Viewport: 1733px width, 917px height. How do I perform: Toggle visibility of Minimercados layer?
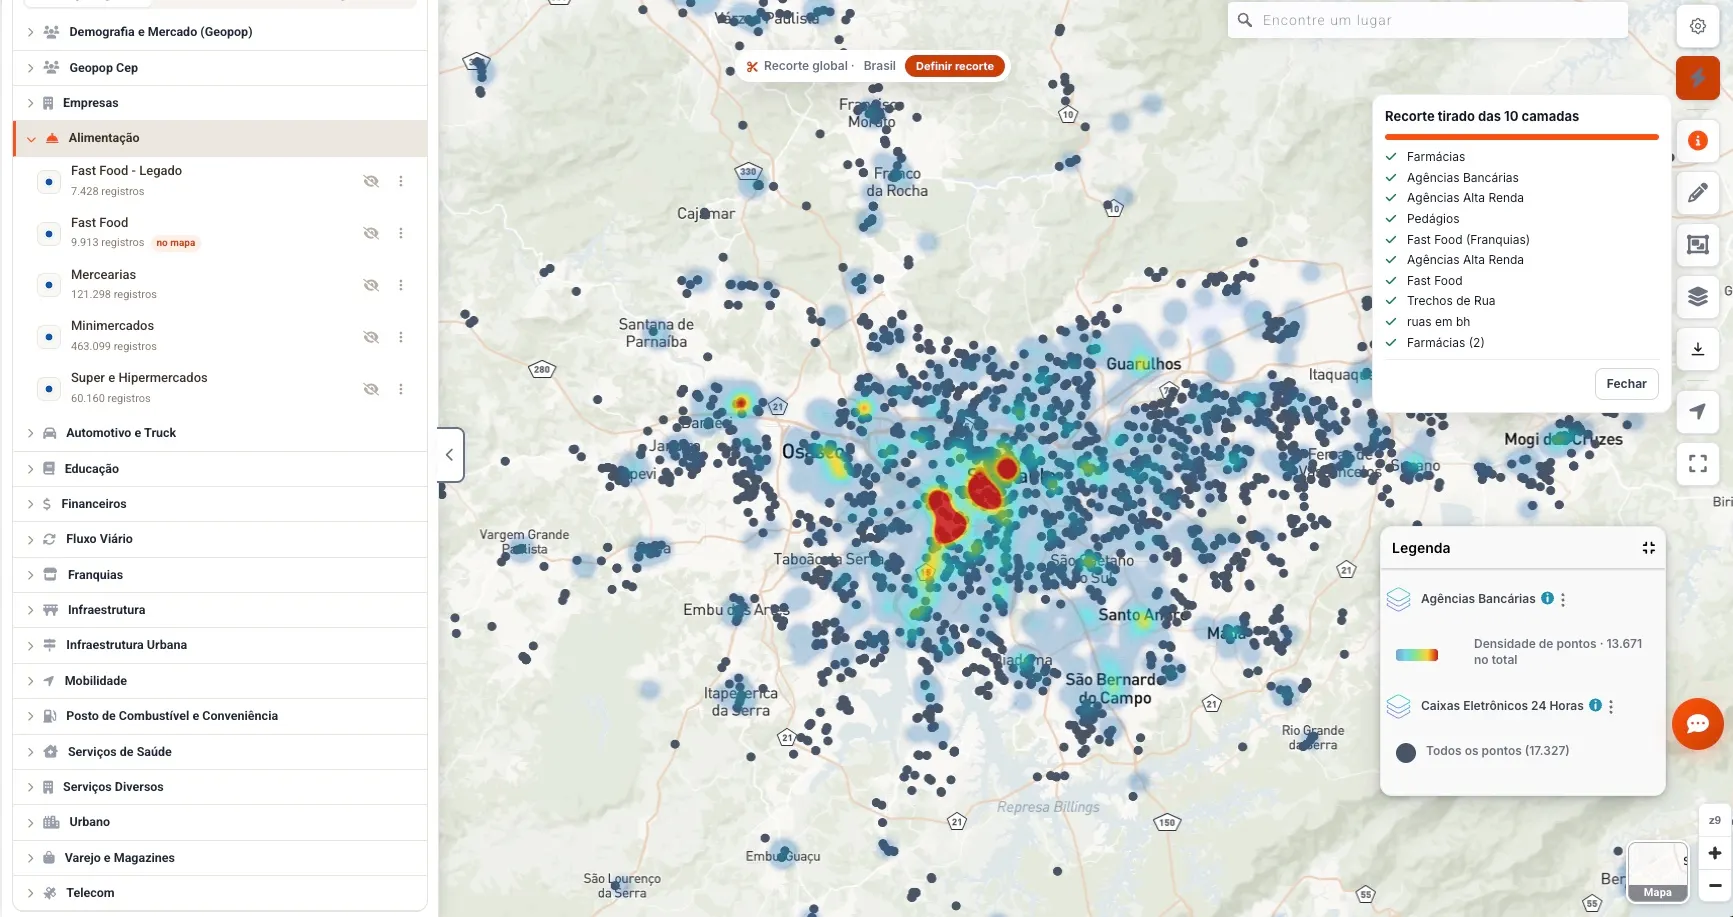pos(371,337)
